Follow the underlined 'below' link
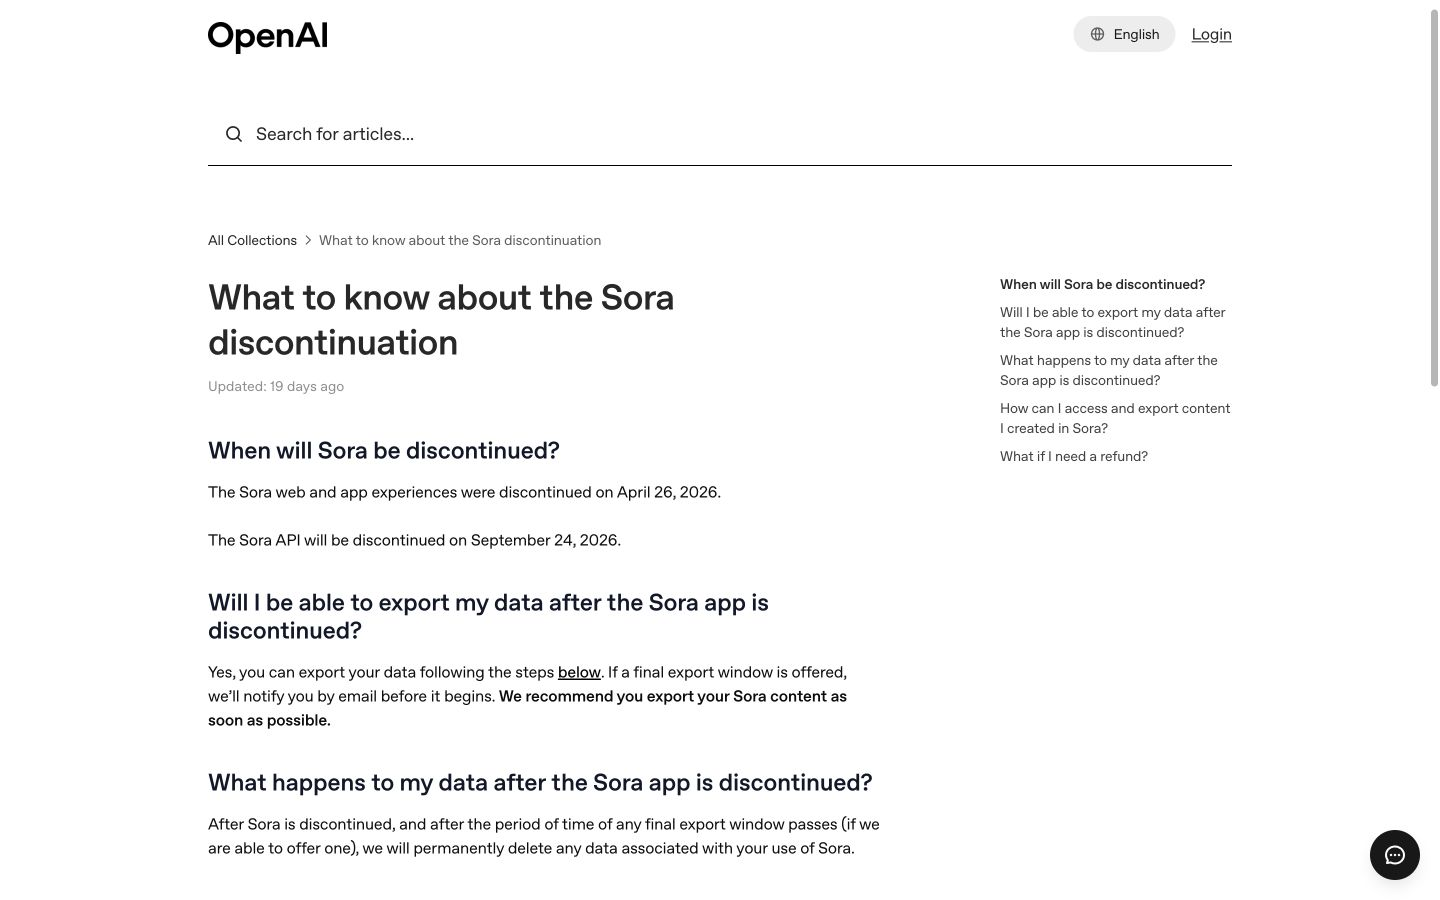This screenshot has width=1440, height=900. (579, 672)
